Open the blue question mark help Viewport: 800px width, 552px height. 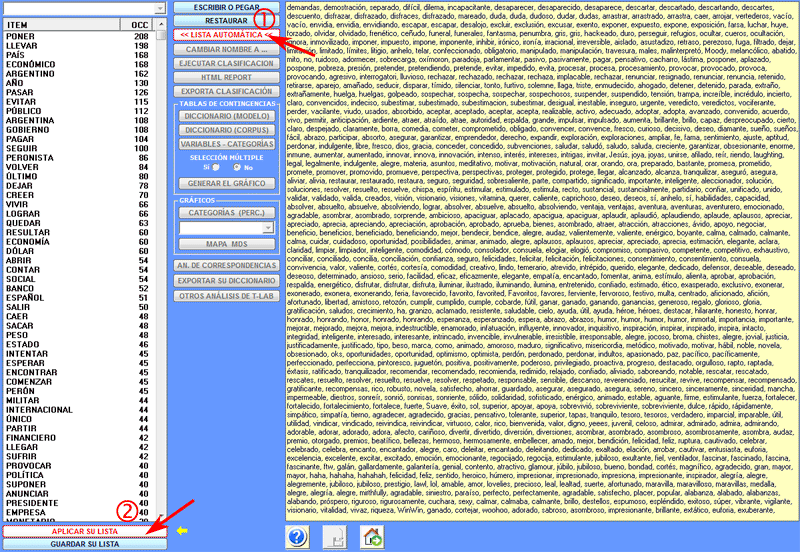[297, 537]
